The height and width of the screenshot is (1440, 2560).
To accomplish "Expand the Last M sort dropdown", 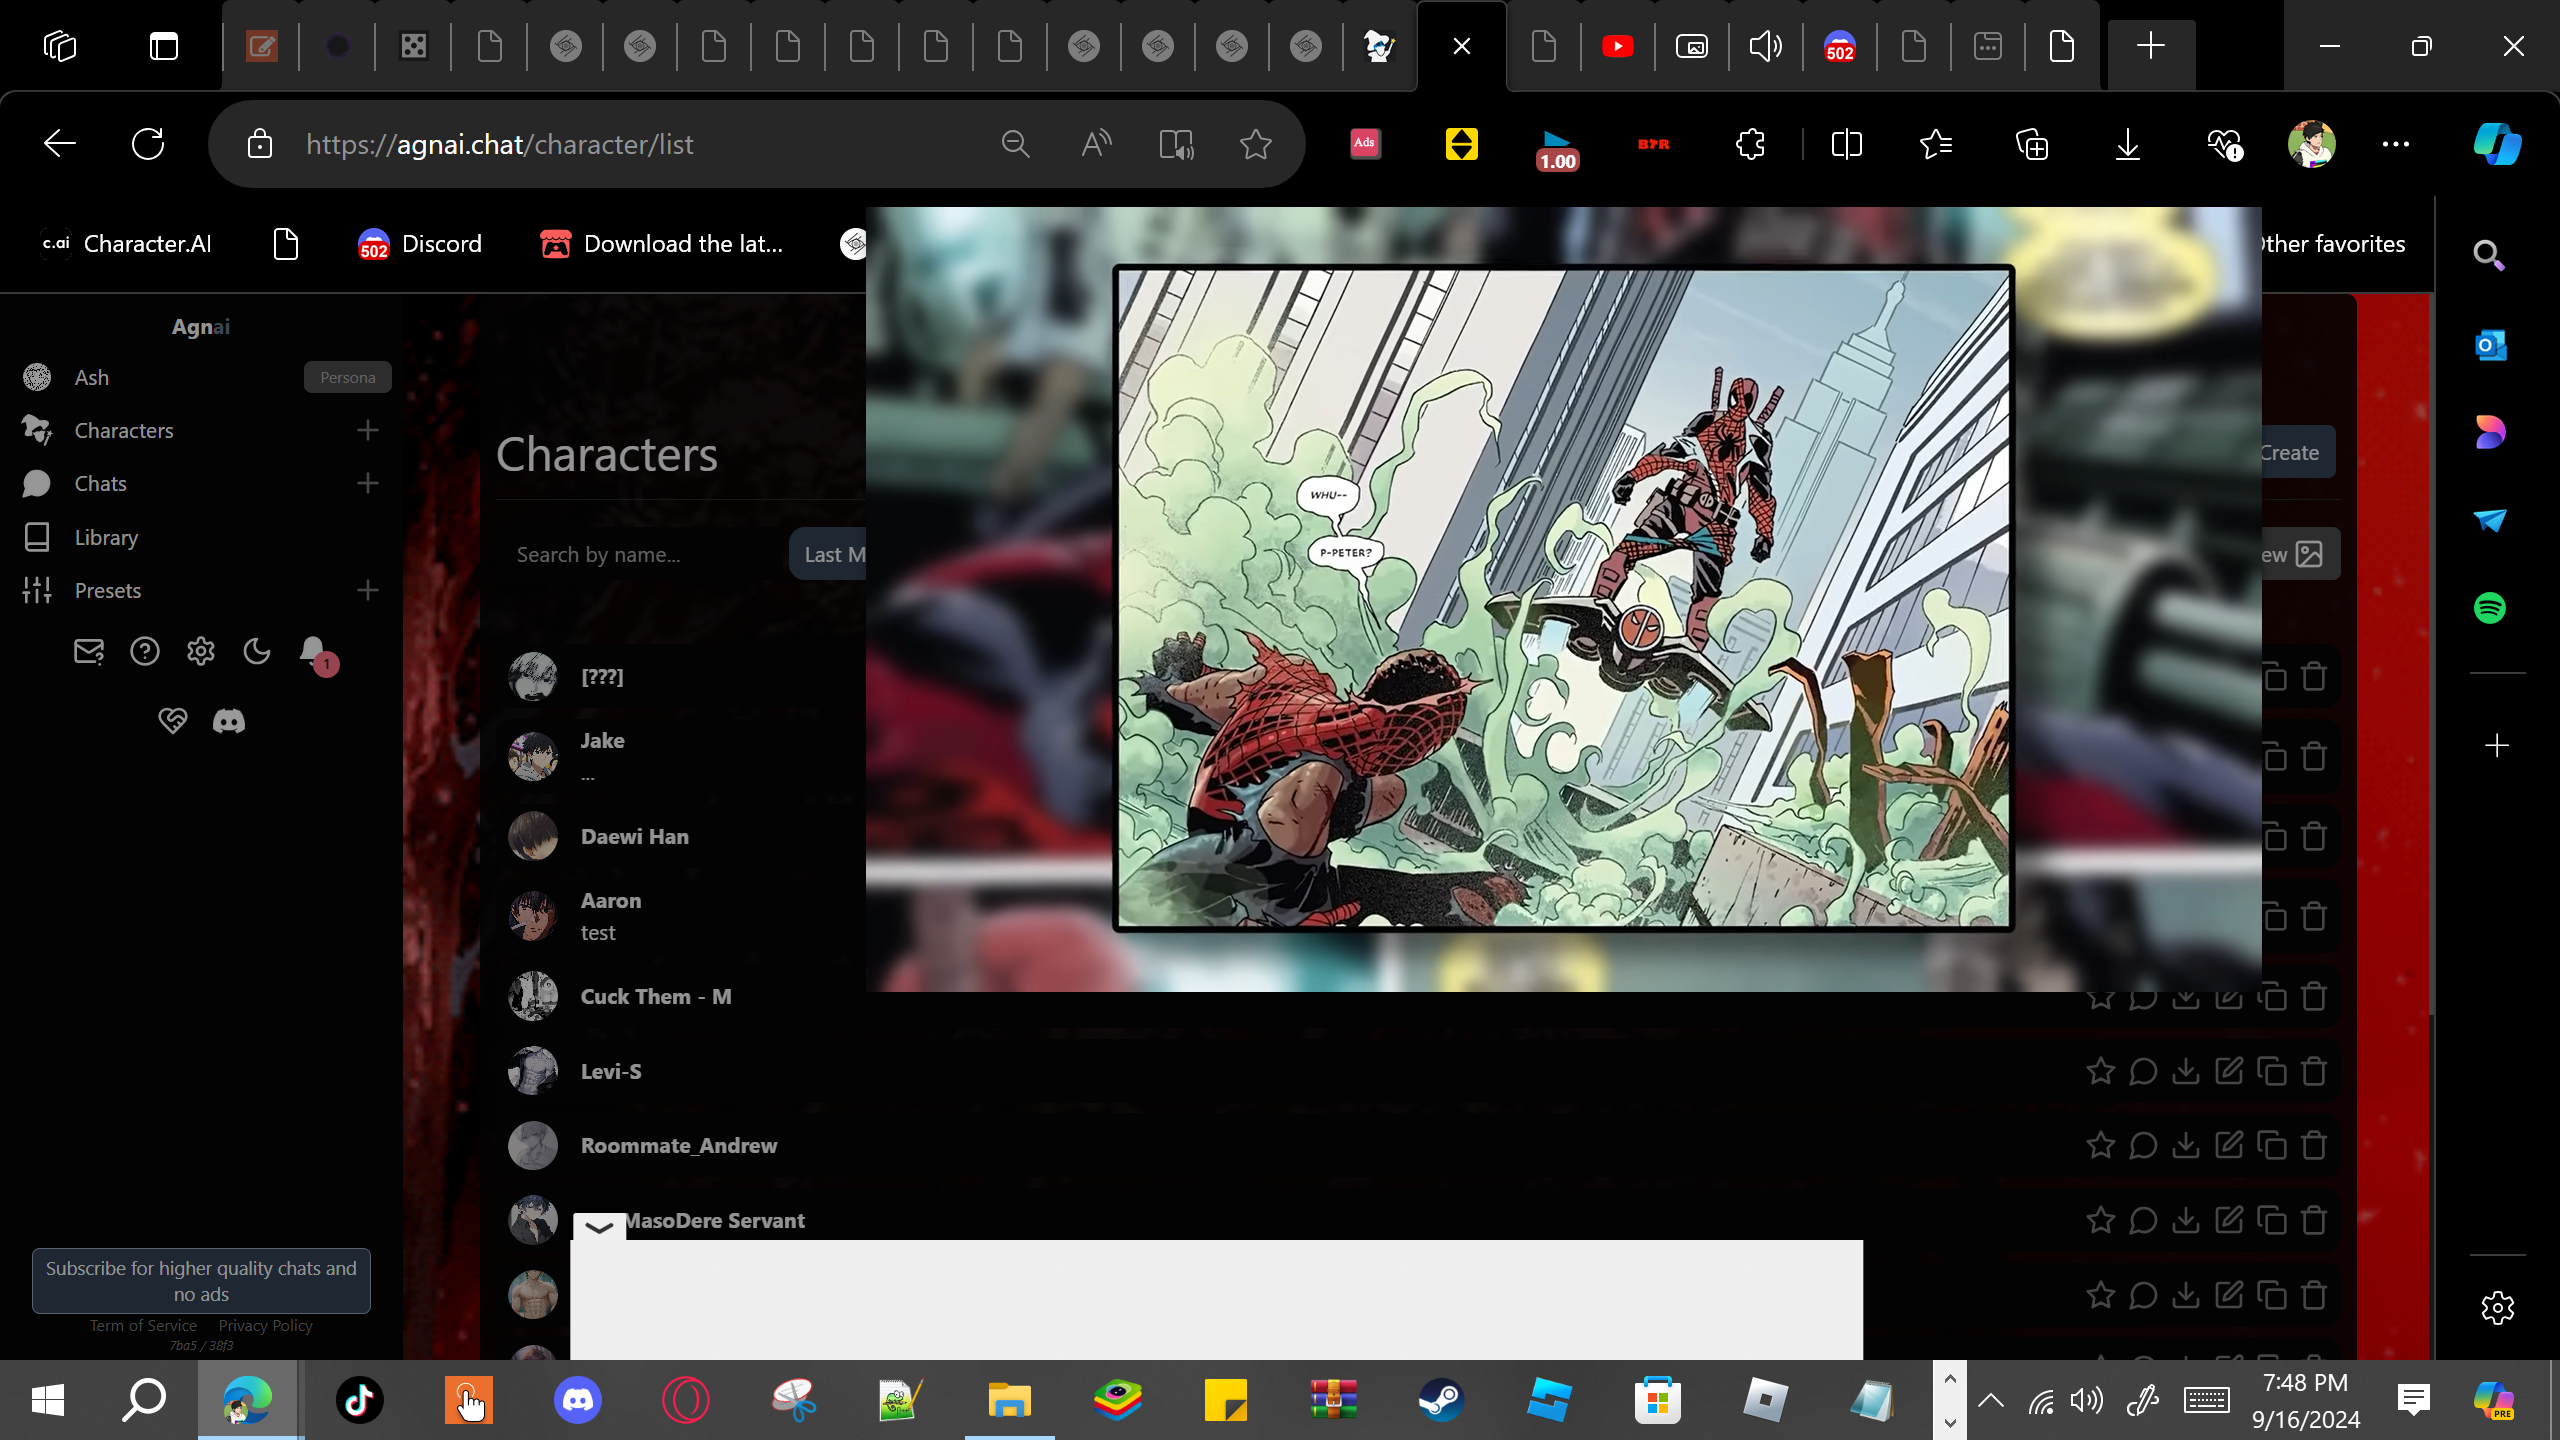I will coord(829,554).
